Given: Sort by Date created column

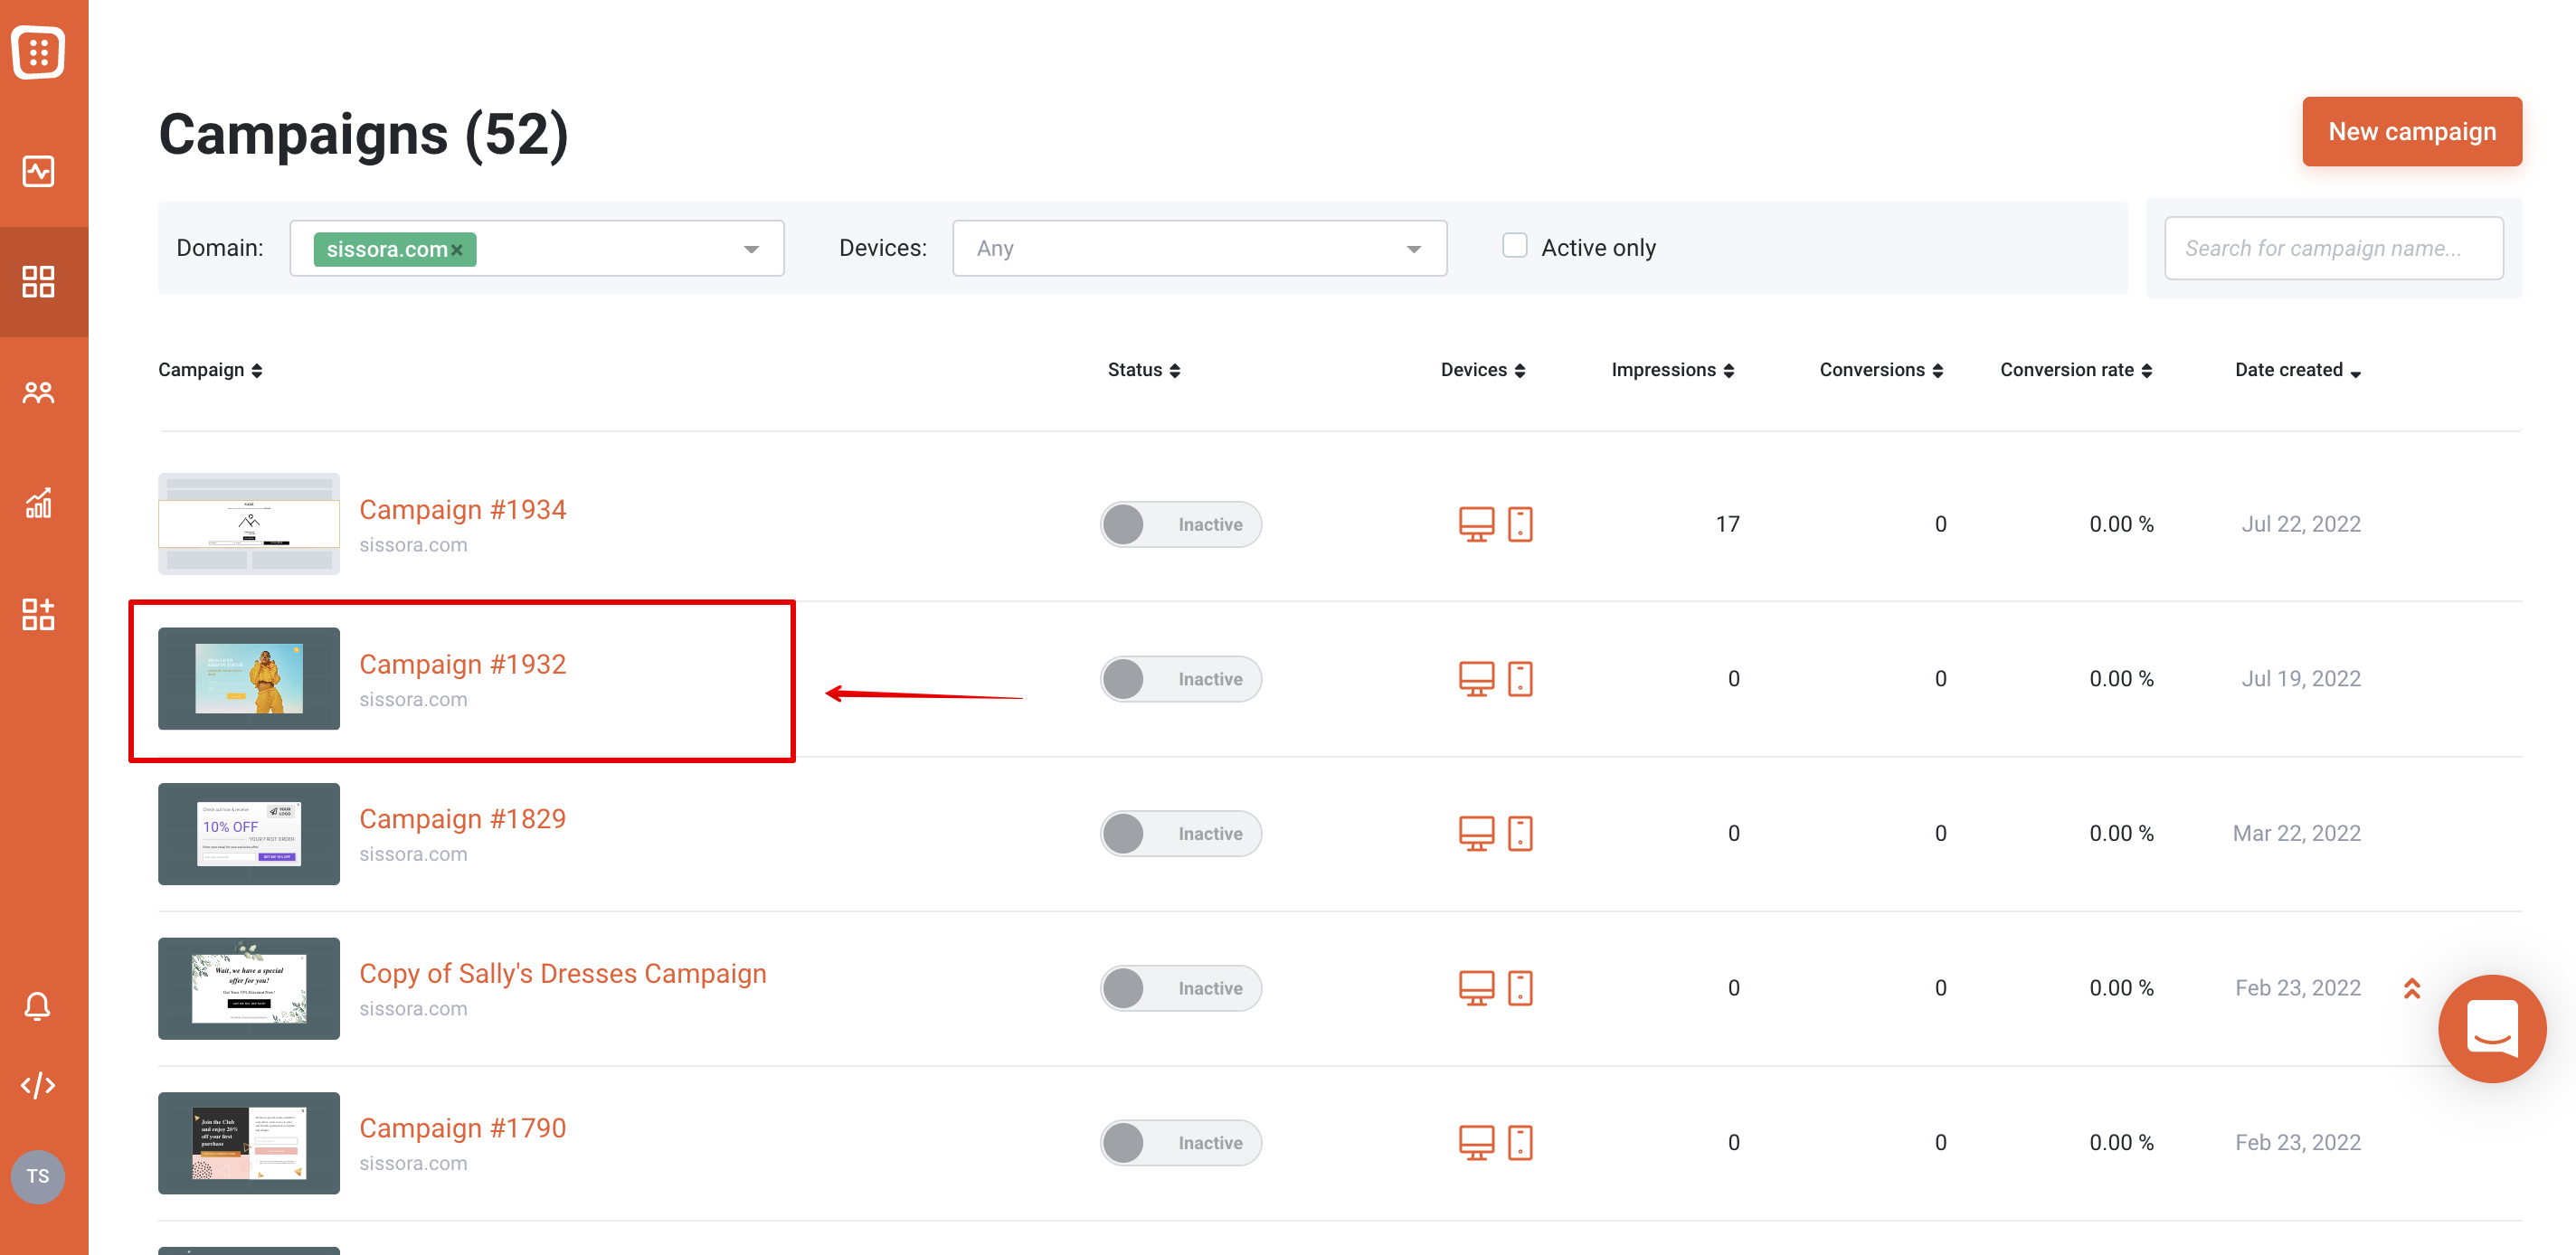Looking at the screenshot, I should pyautogui.click(x=2298, y=370).
